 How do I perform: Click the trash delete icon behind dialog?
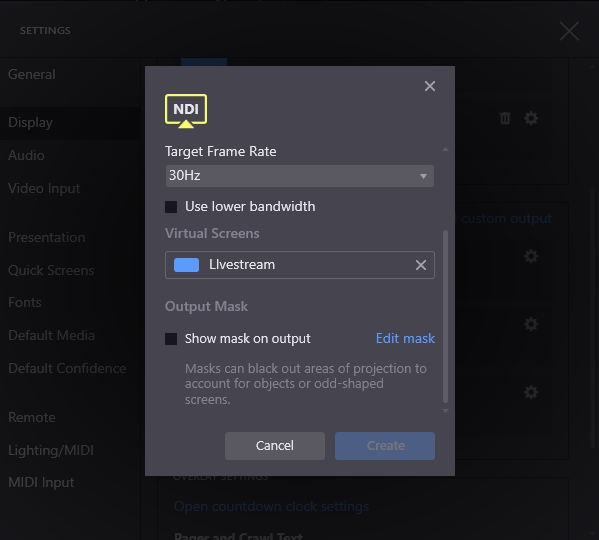click(x=505, y=118)
